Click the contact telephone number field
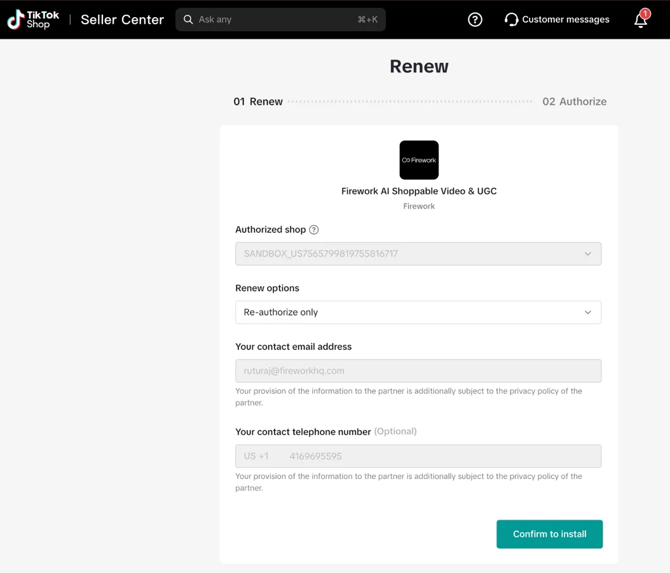 pyautogui.click(x=440, y=456)
